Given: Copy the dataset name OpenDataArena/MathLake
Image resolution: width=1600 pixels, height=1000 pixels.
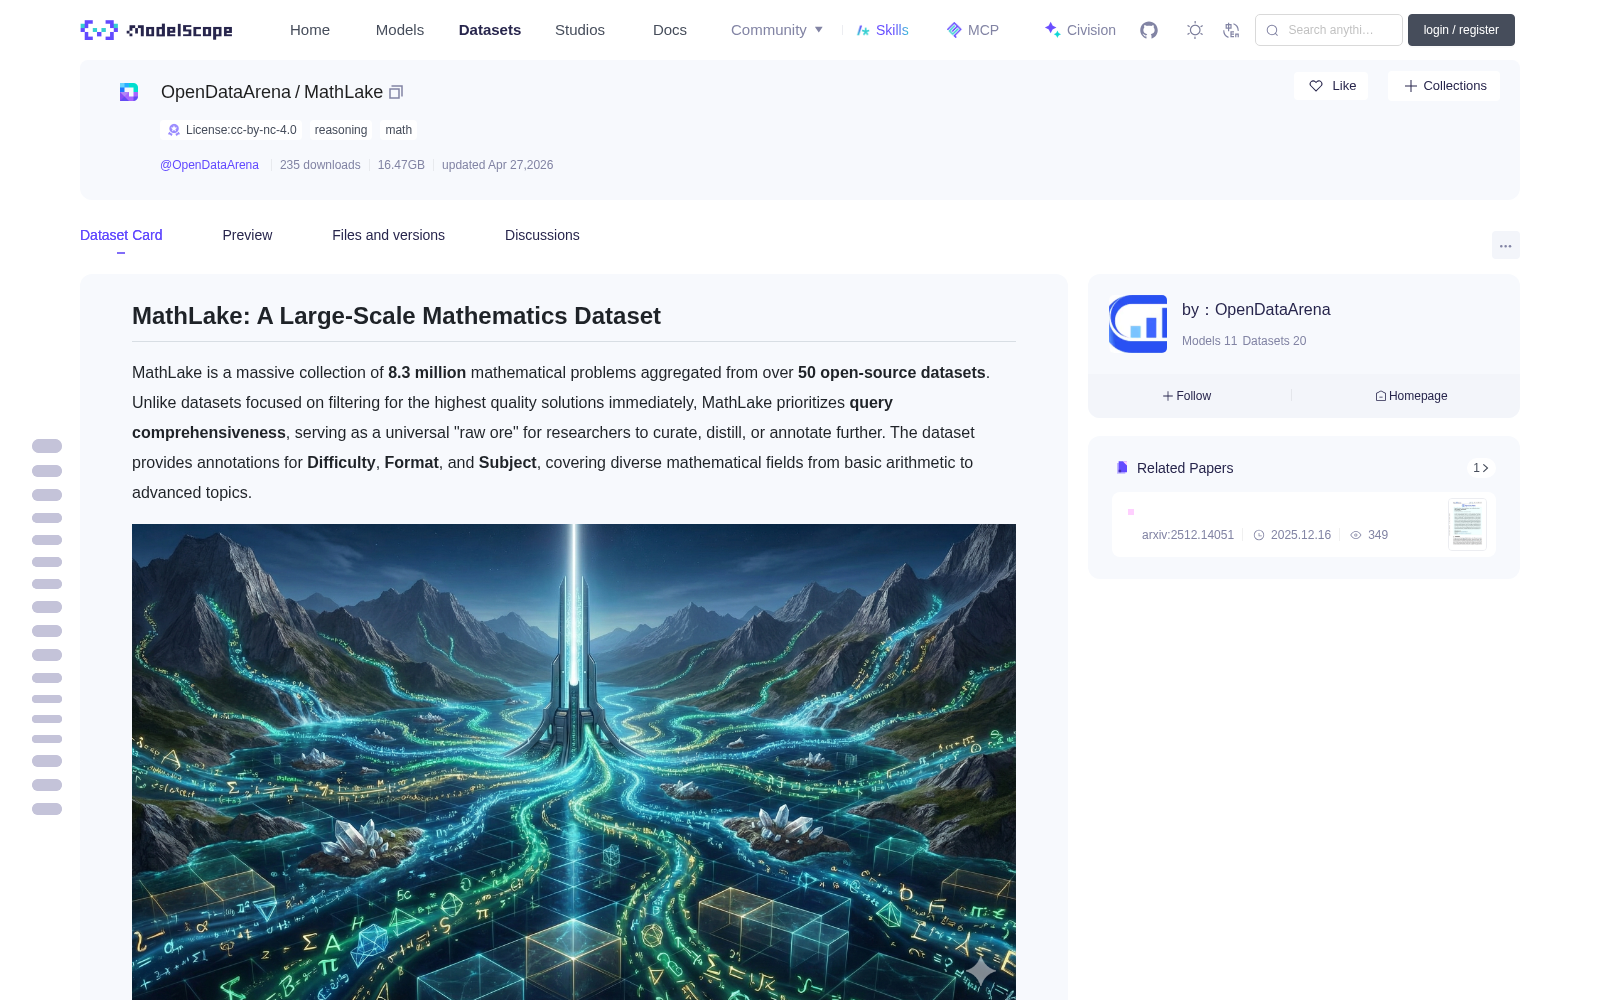Looking at the screenshot, I should 396,92.
